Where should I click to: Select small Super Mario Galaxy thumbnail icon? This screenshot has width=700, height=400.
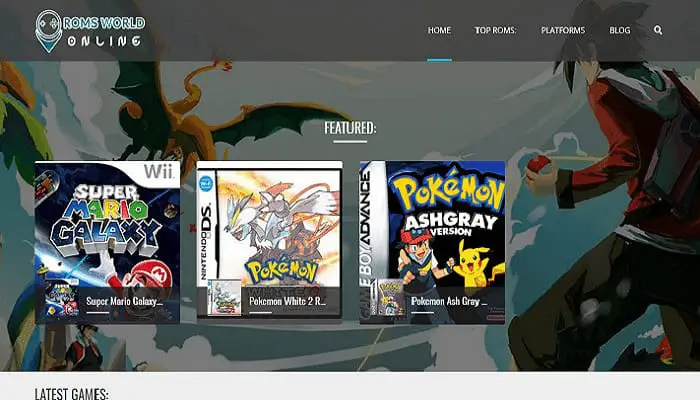(62, 298)
